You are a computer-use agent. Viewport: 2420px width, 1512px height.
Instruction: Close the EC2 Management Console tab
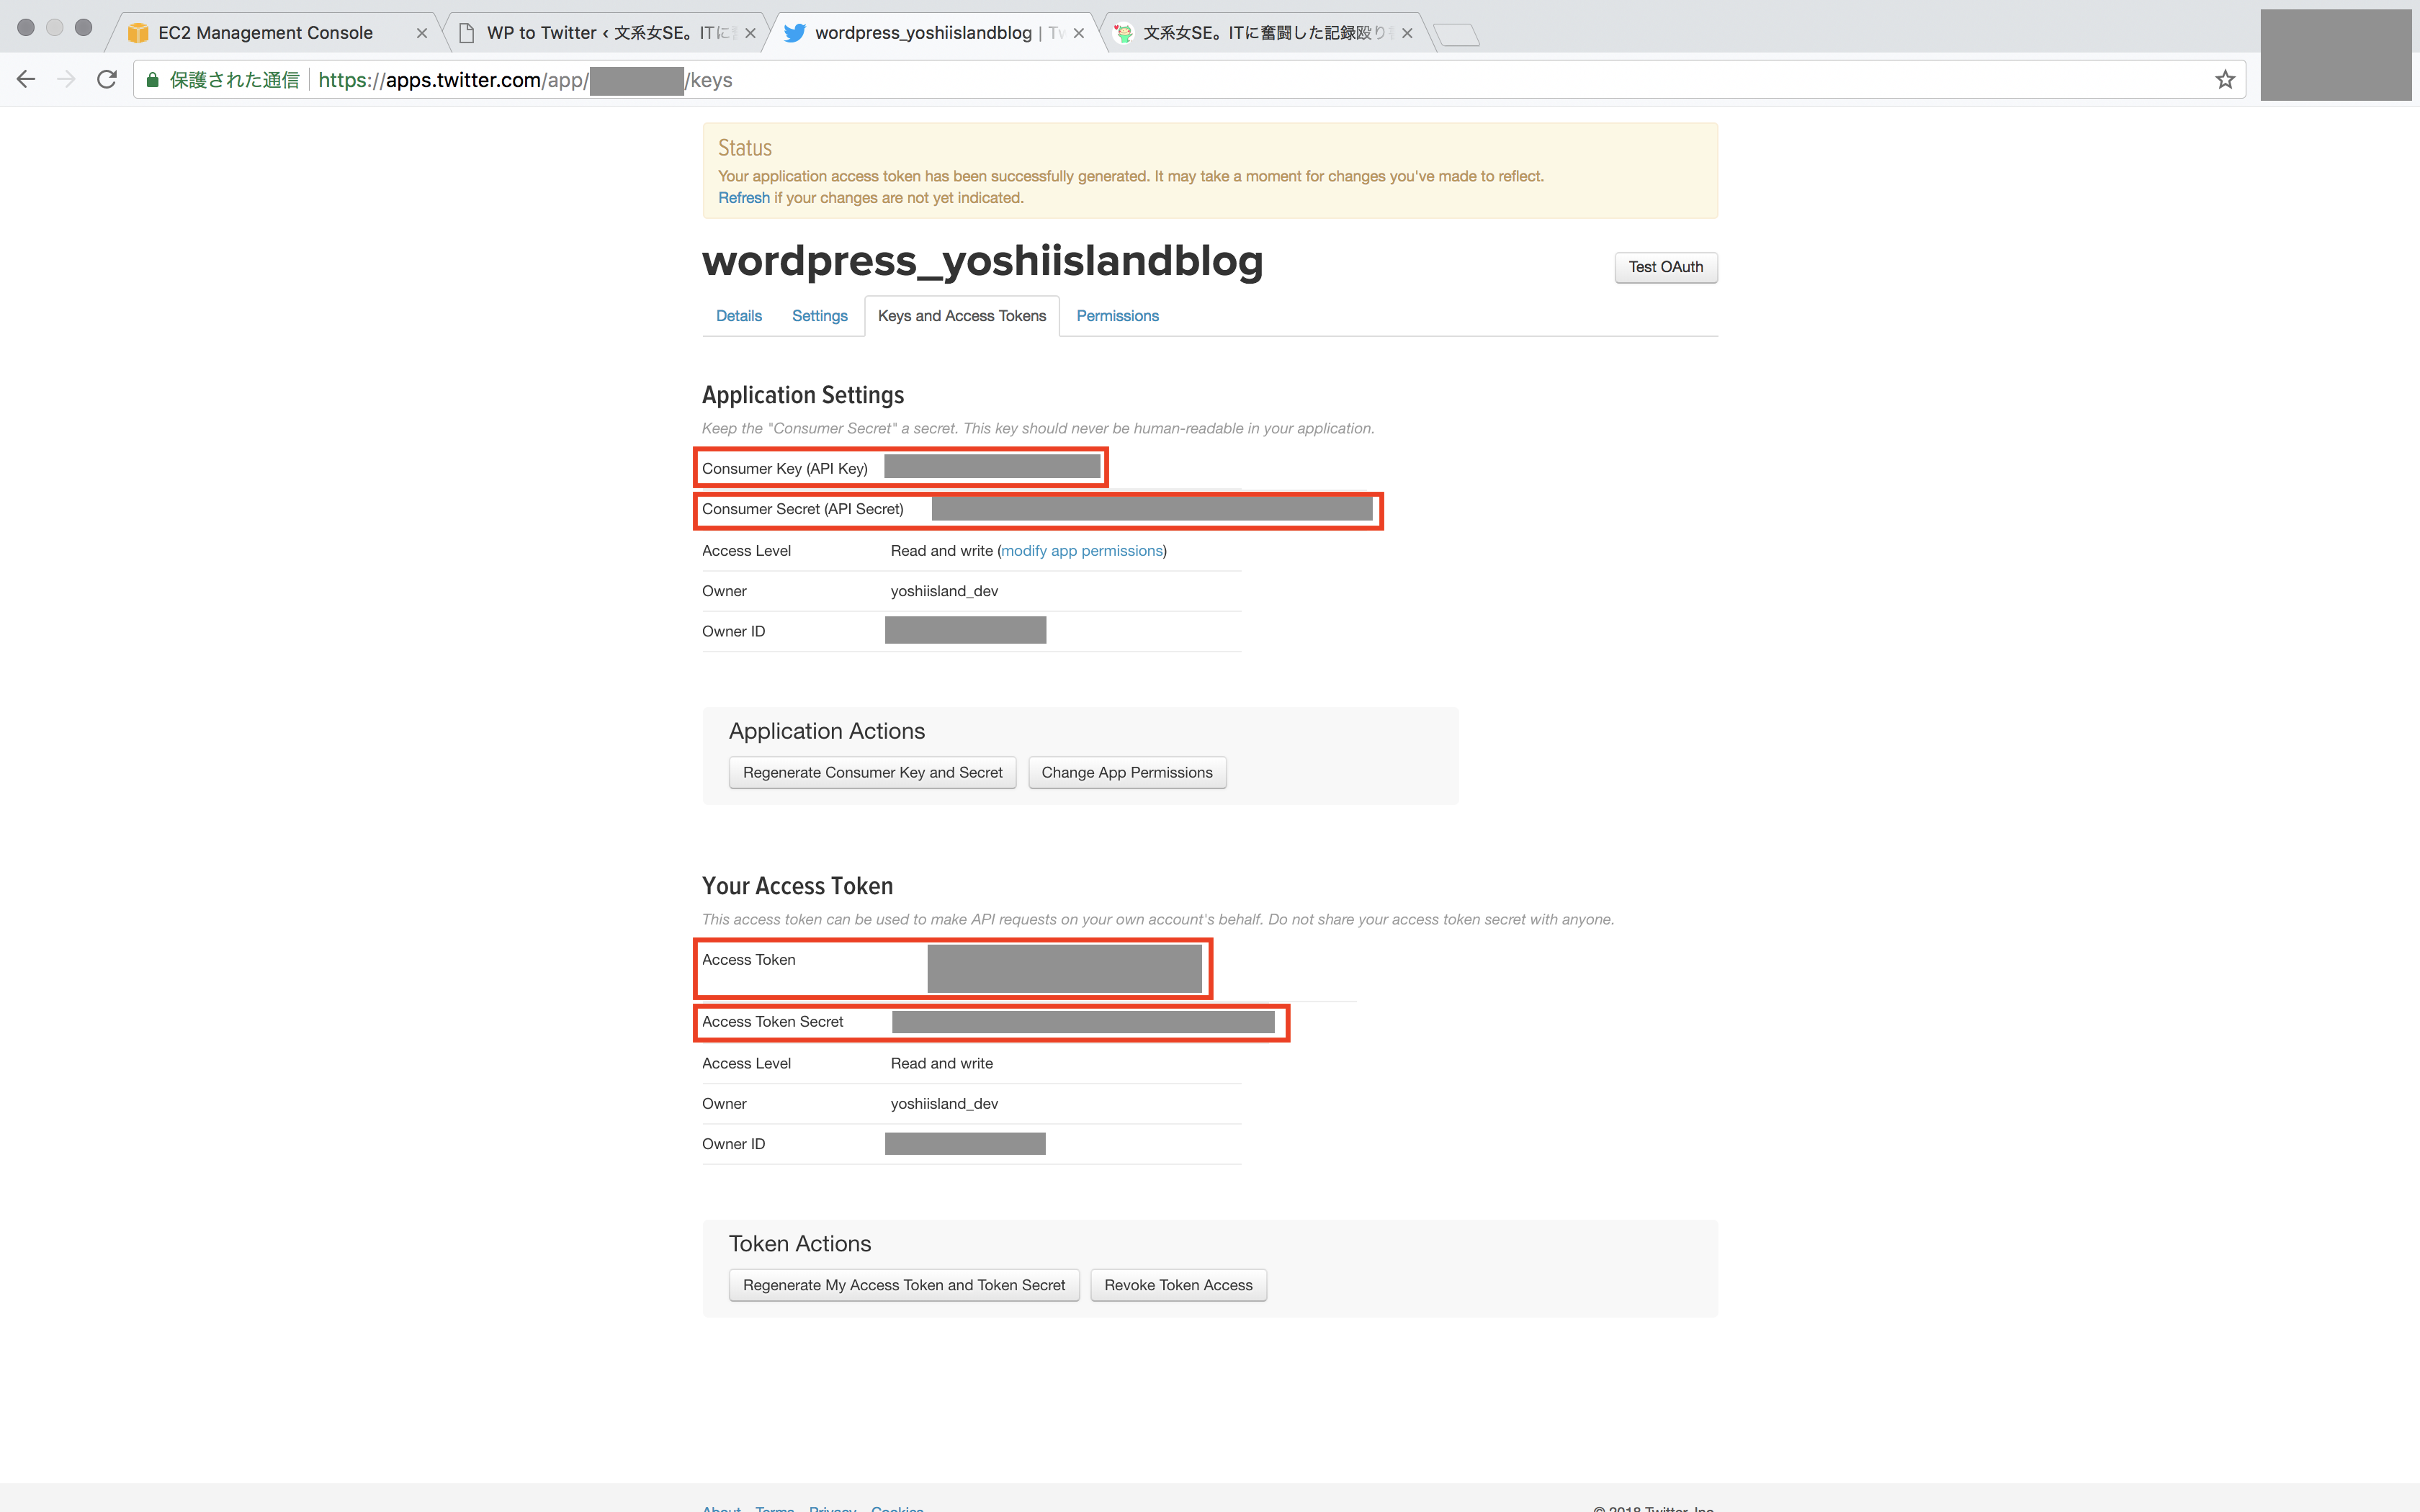point(422,33)
